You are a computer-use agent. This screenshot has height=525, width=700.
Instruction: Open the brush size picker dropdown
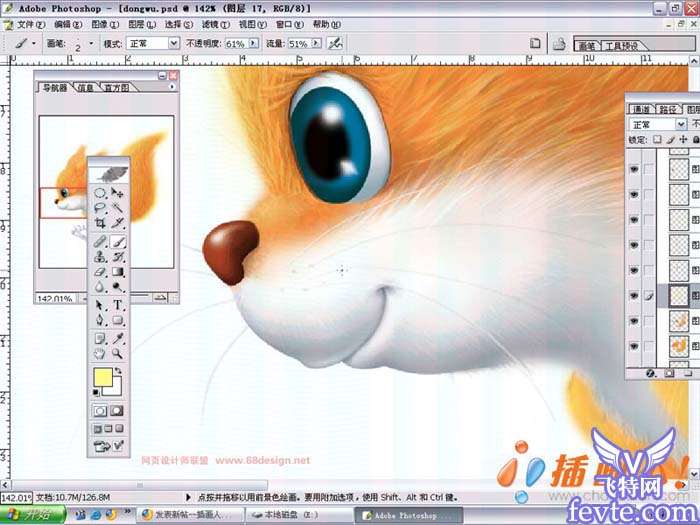91,43
